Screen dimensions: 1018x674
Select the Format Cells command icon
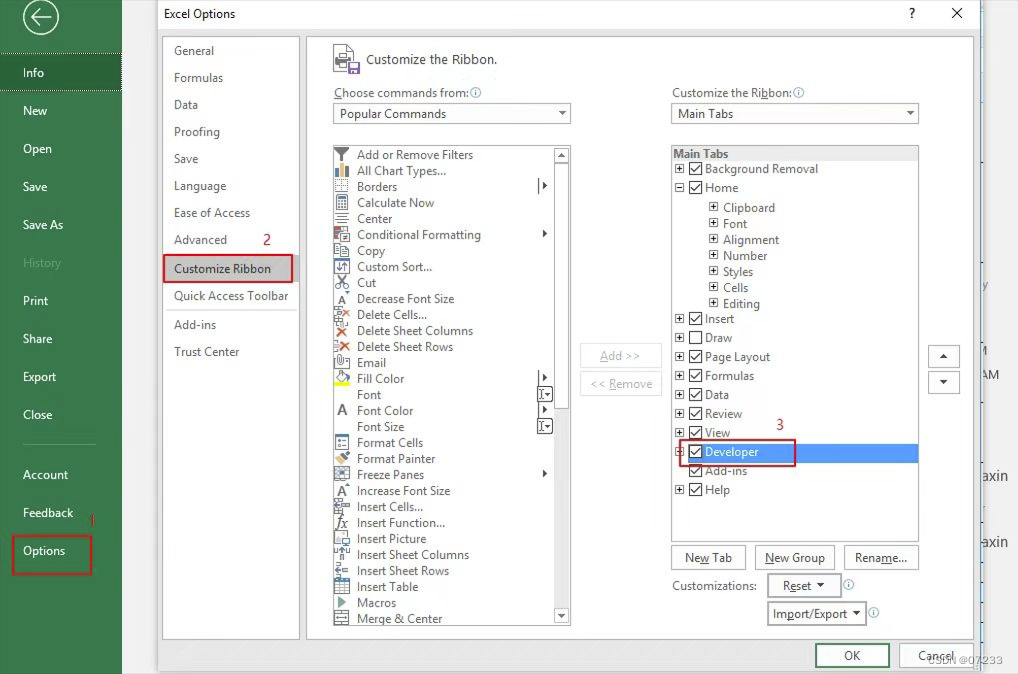point(341,443)
